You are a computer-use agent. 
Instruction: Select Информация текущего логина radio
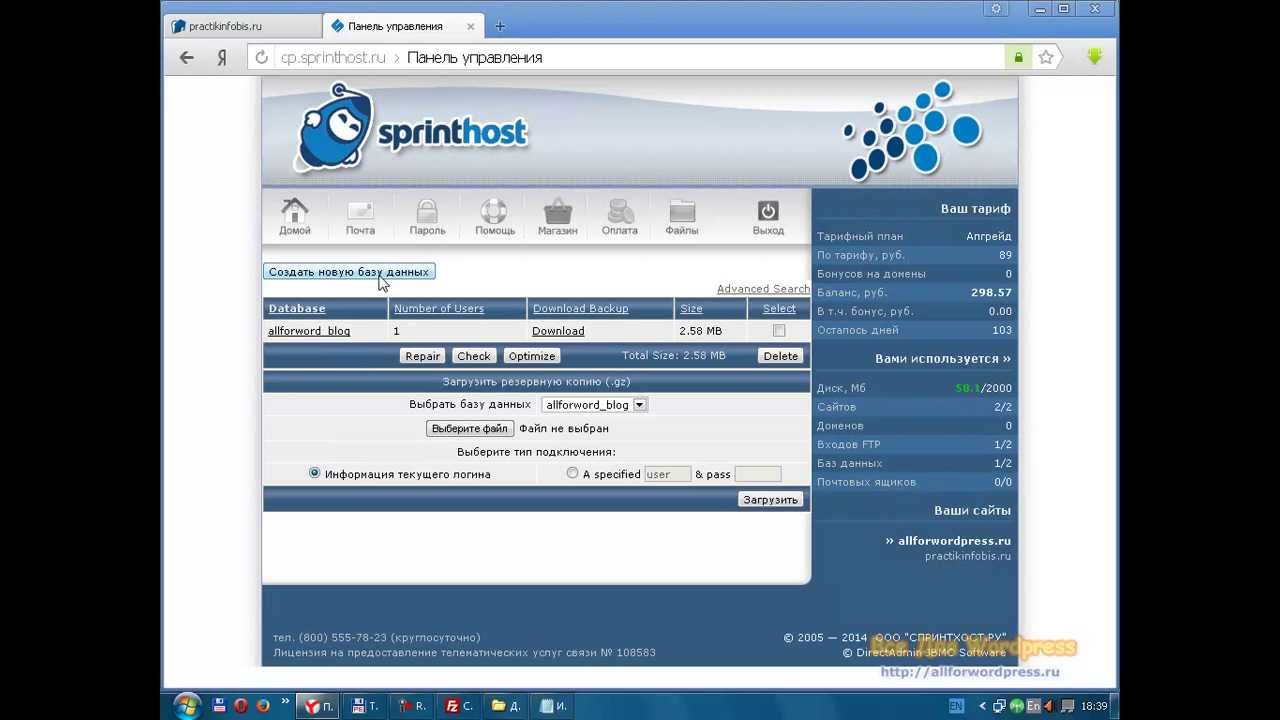pyautogui.click(x=315, y=473)
